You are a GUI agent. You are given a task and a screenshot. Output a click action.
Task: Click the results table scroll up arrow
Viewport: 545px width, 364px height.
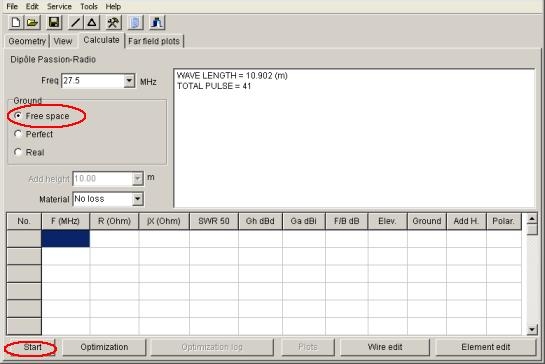pyautogui.click(x=532, y=219)
